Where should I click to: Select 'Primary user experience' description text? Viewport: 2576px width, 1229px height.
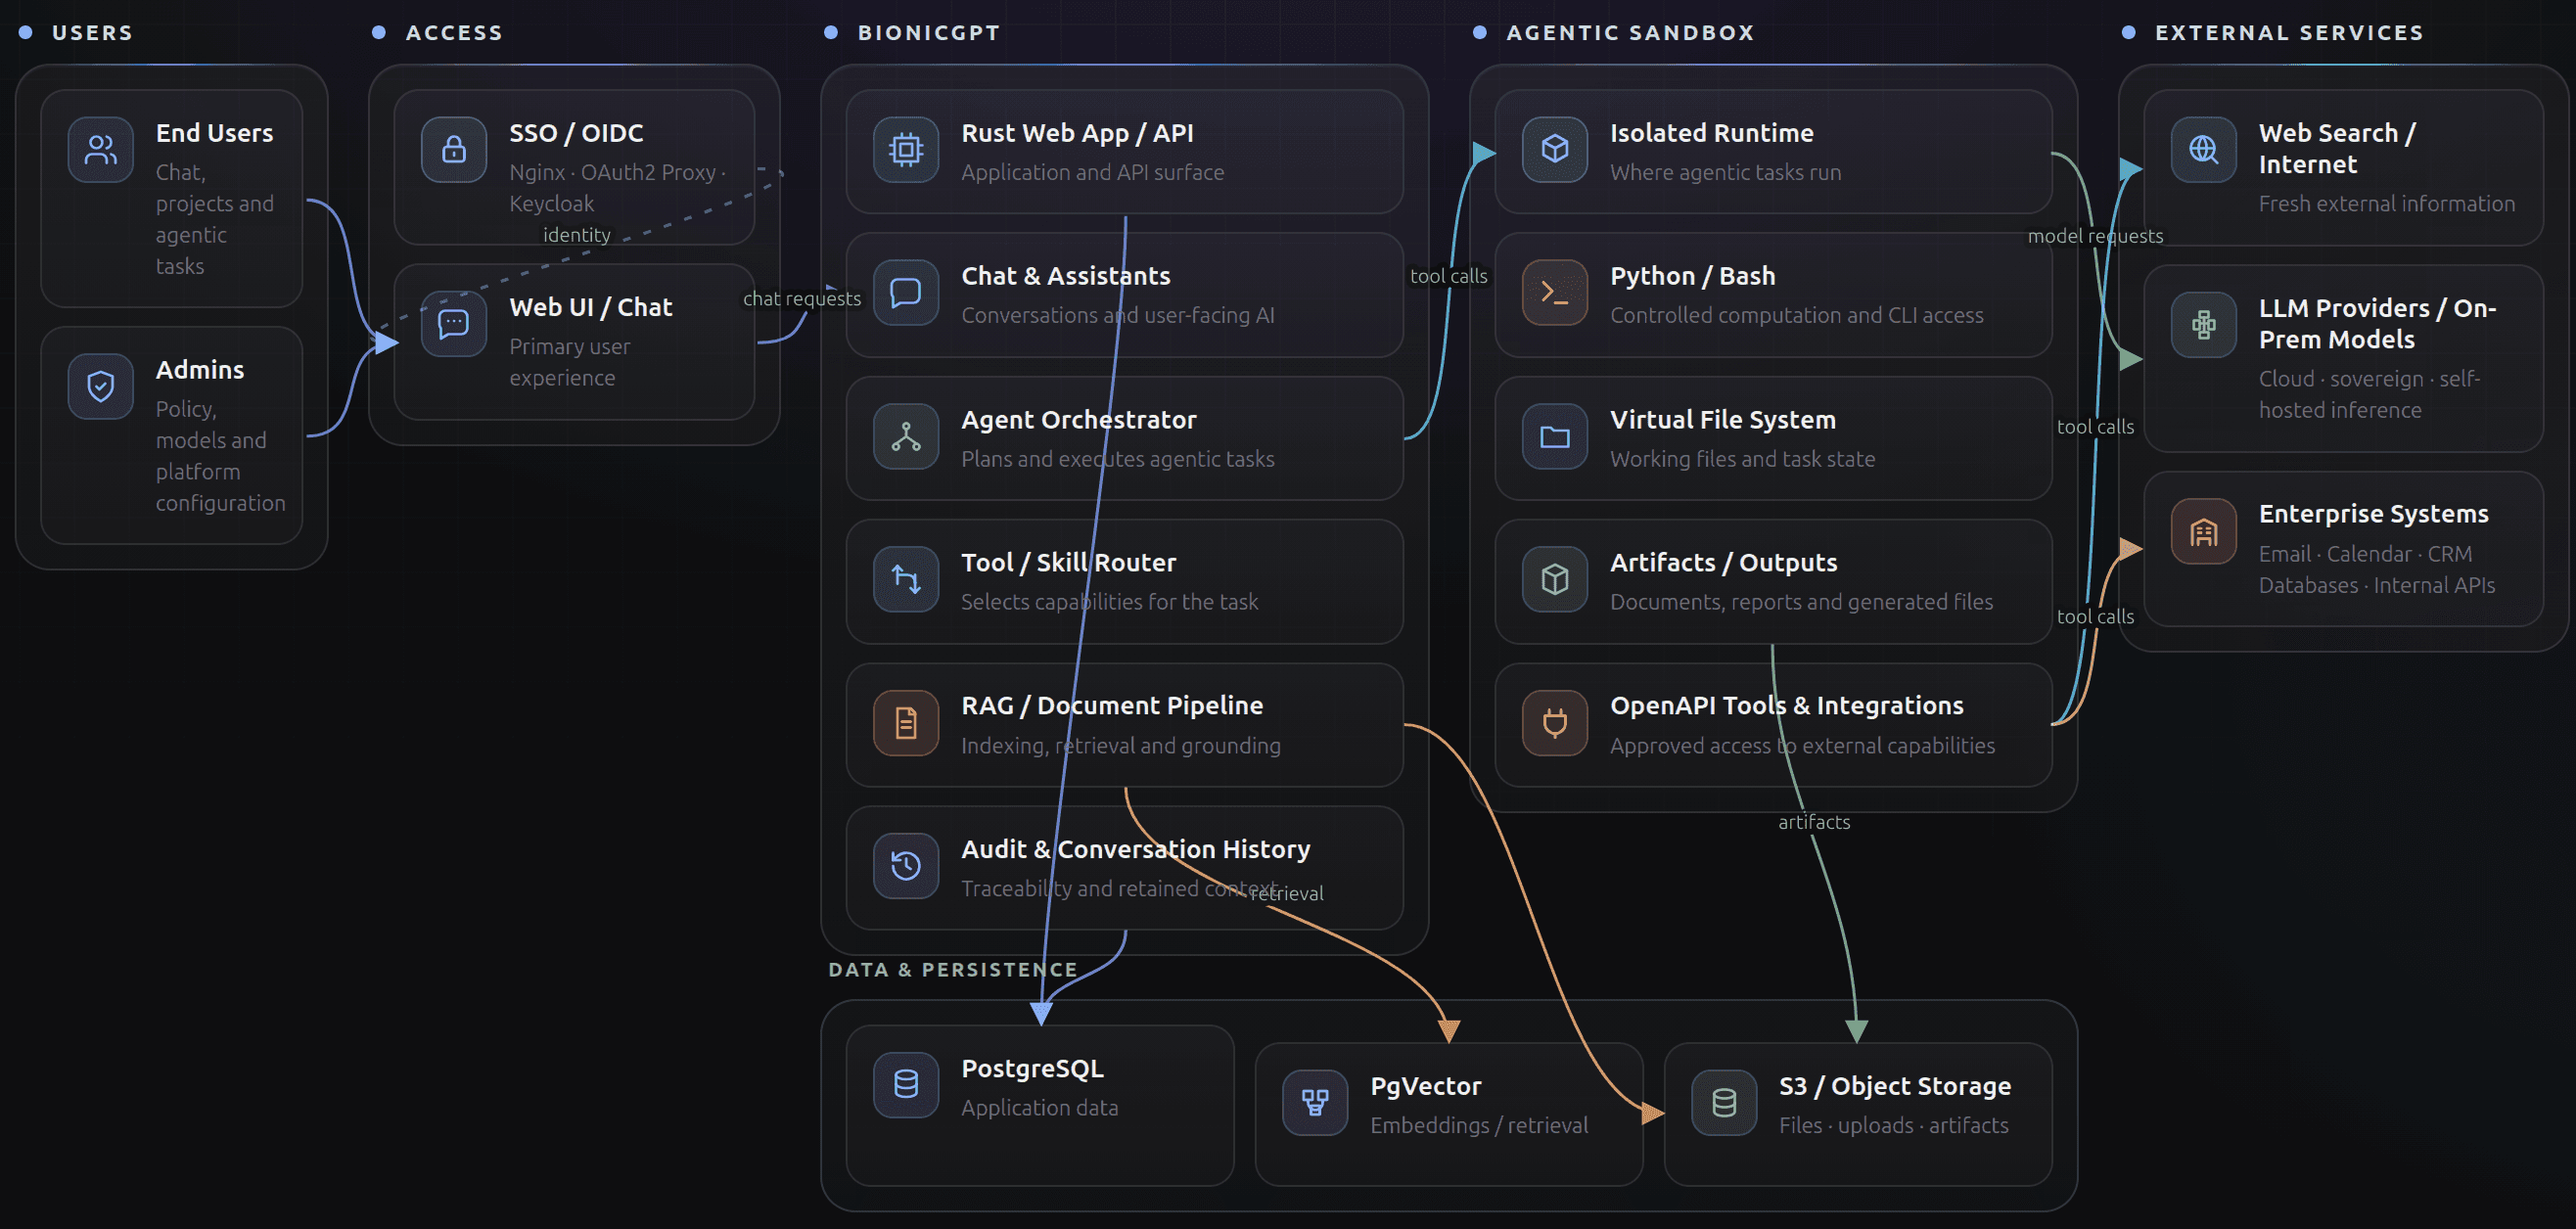(x=570, y=362)
